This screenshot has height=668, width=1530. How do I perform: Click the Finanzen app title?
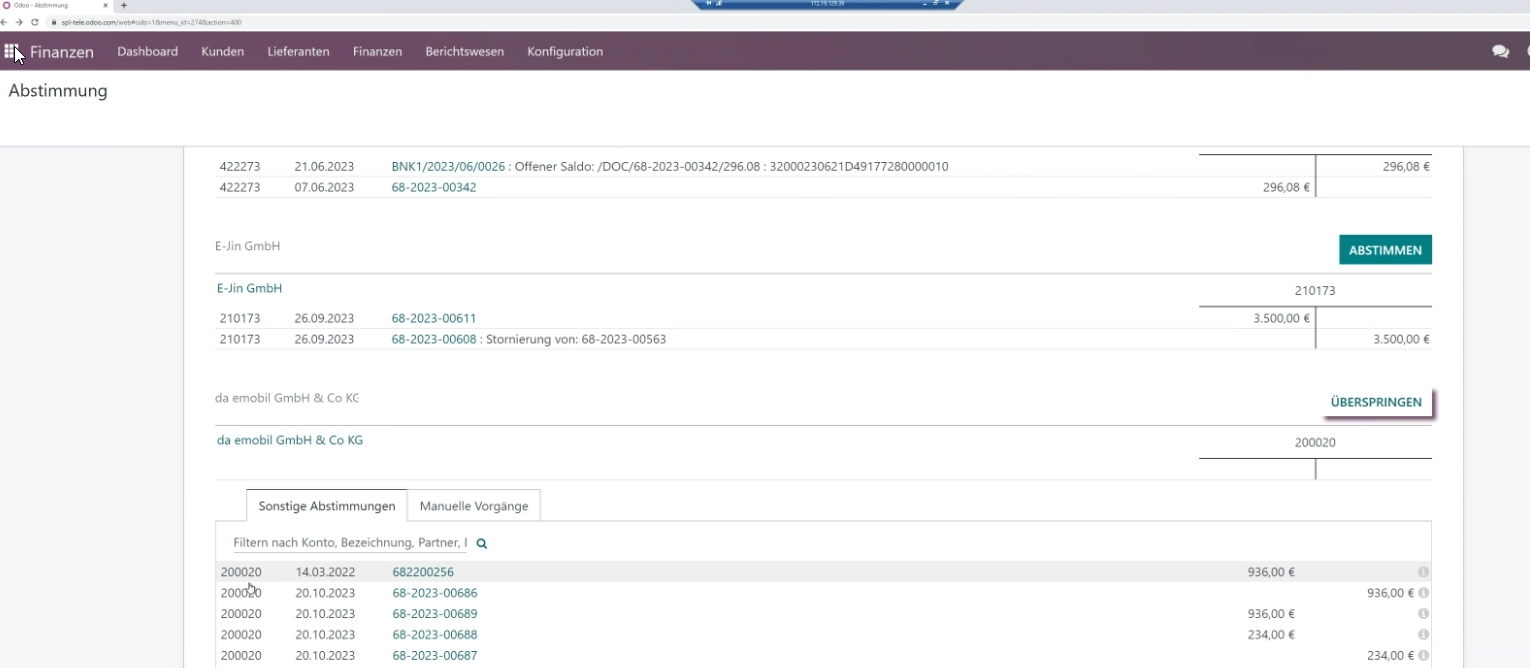tap(62, 52)
